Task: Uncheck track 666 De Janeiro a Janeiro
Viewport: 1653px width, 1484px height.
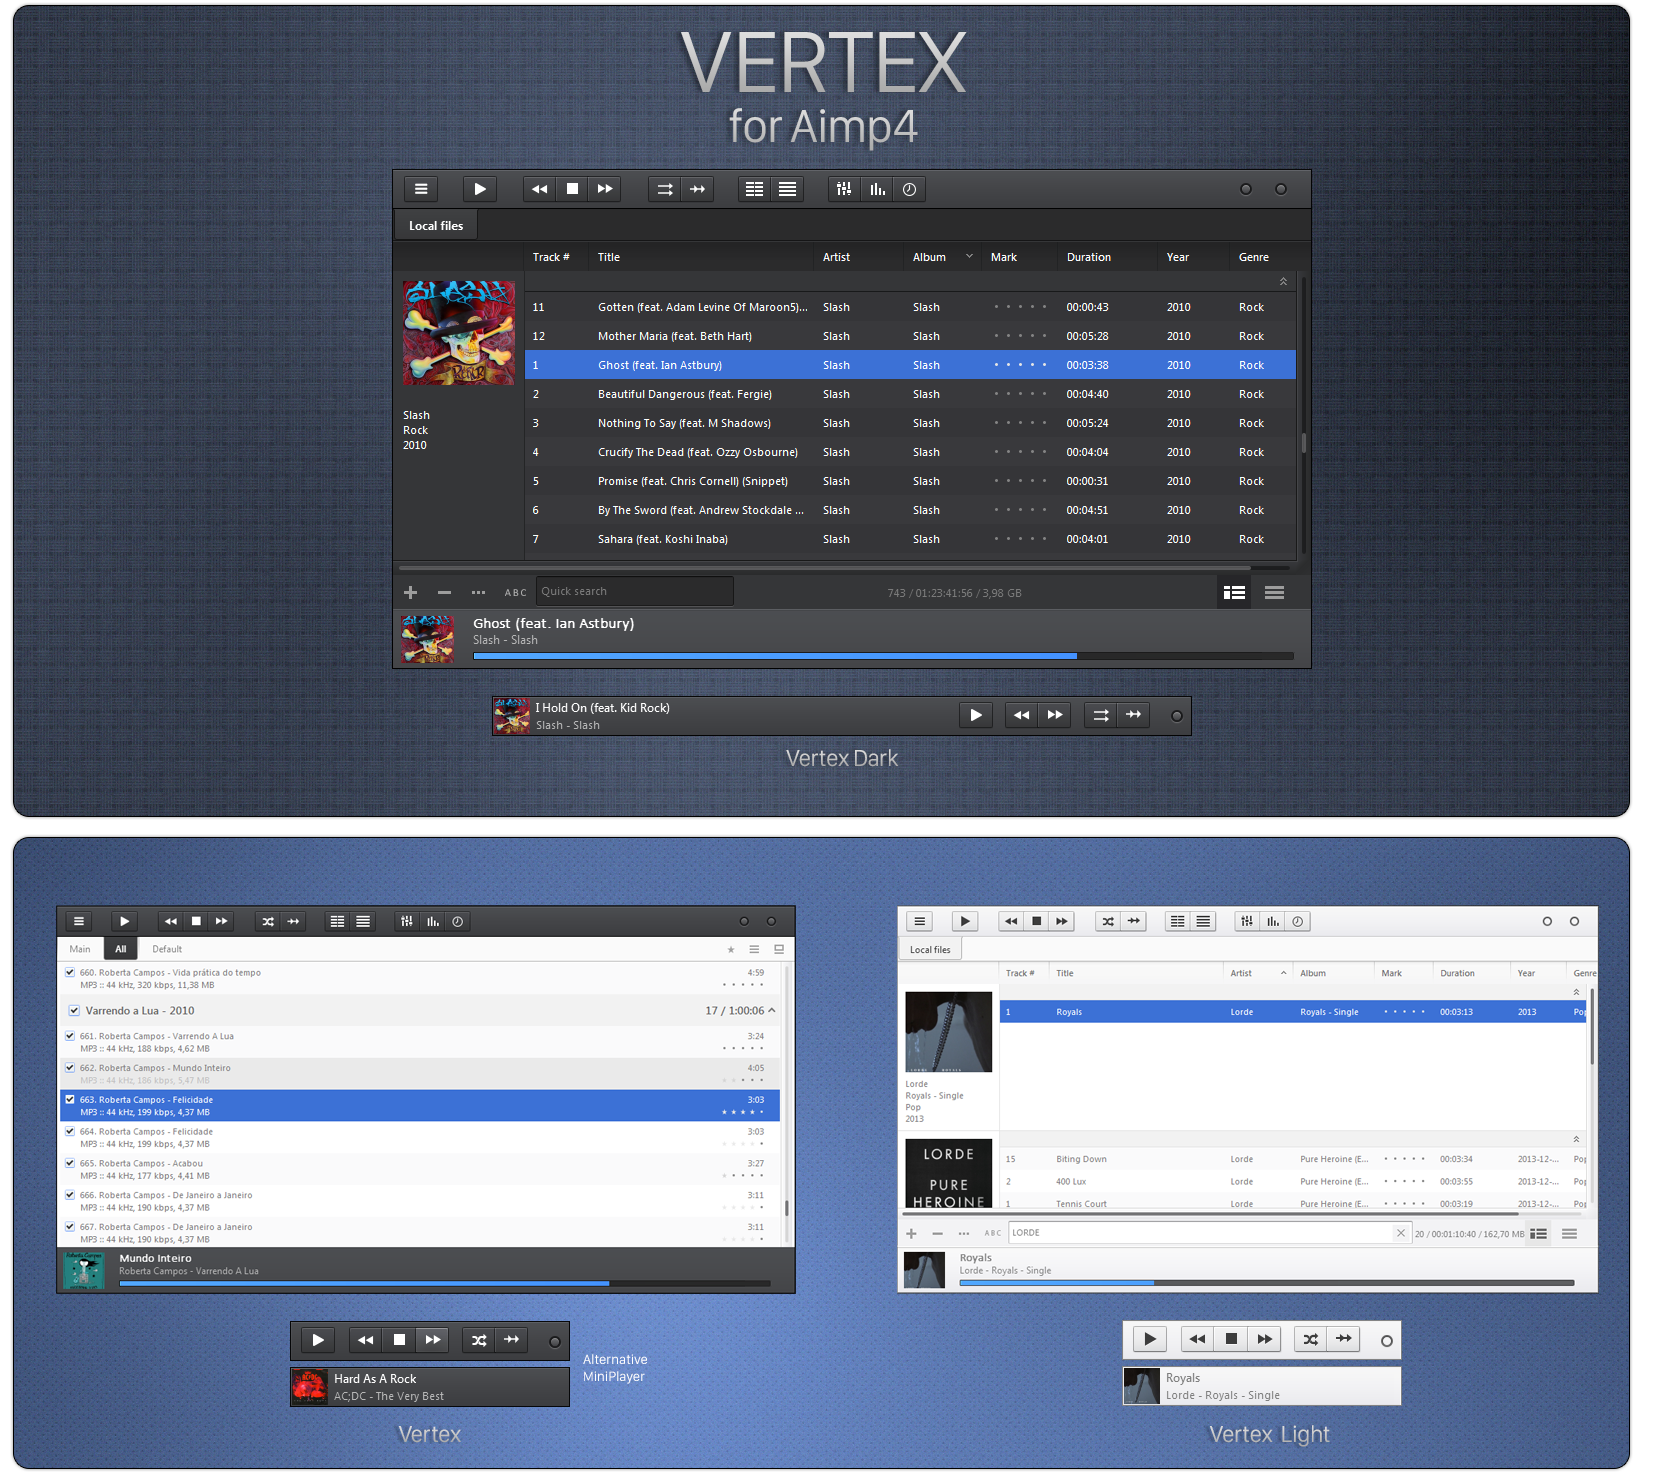Action: 70,1195
